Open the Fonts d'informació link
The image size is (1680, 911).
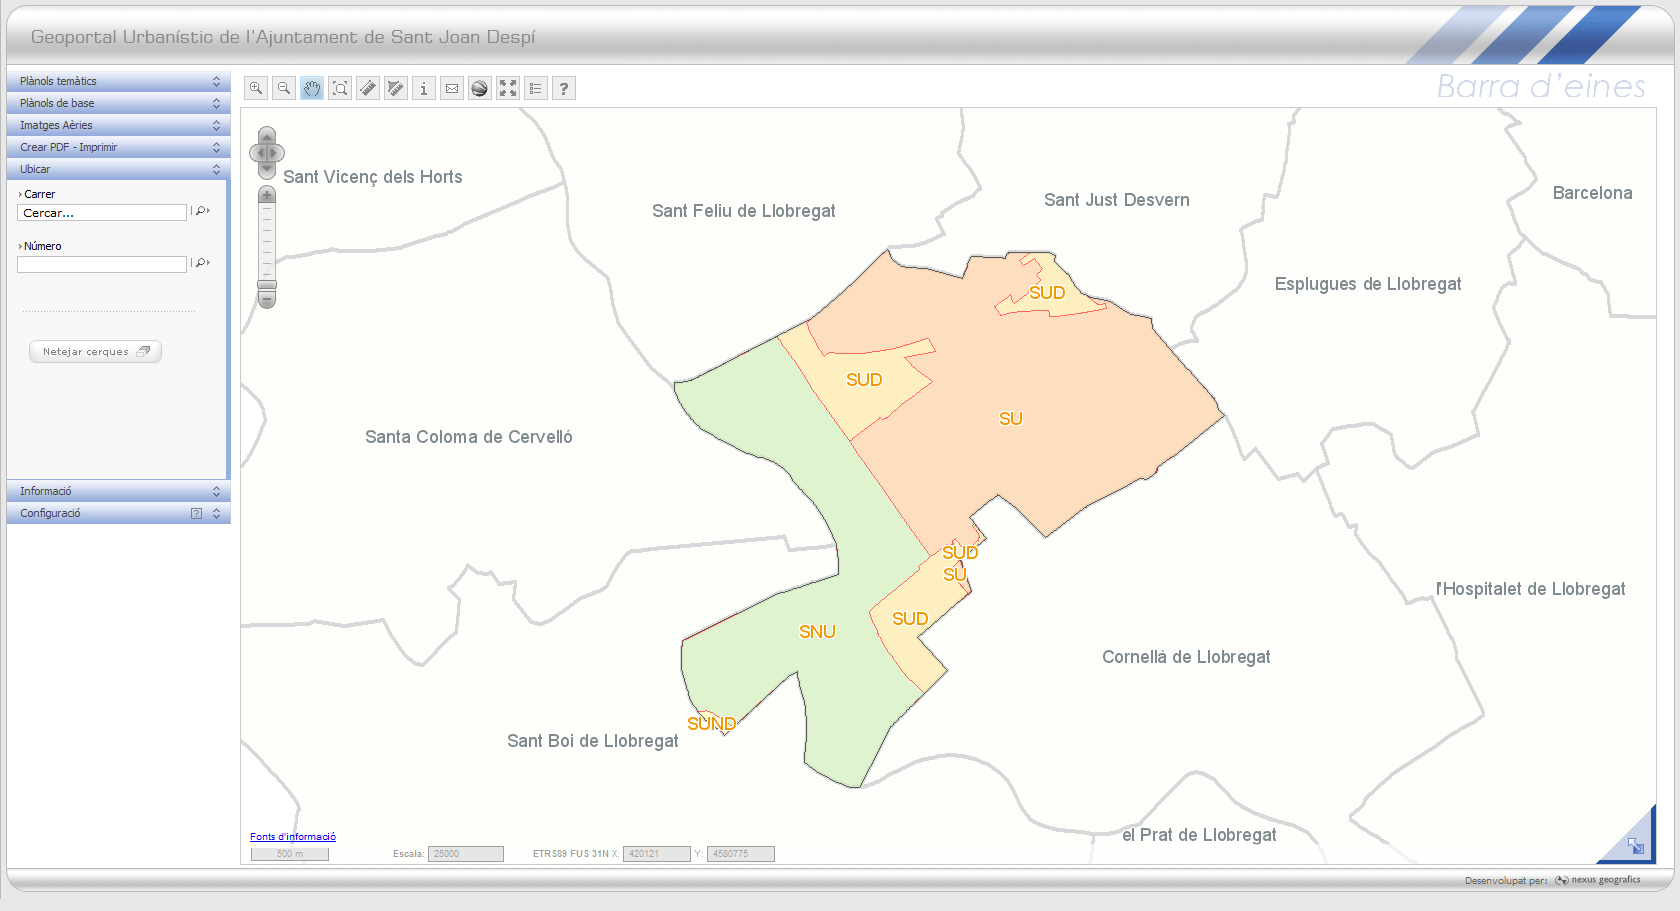click(x=293, y=837)
